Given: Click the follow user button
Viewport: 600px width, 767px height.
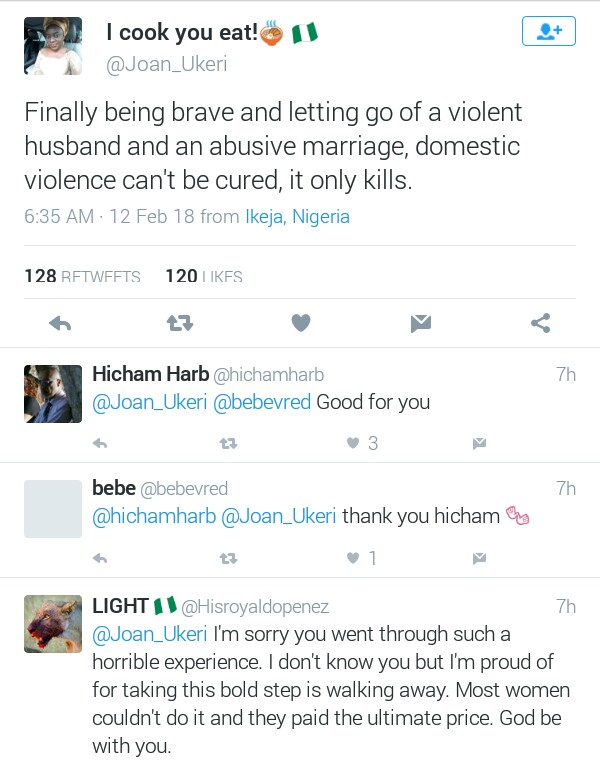Looking at the screenshot, I should 549,32.
